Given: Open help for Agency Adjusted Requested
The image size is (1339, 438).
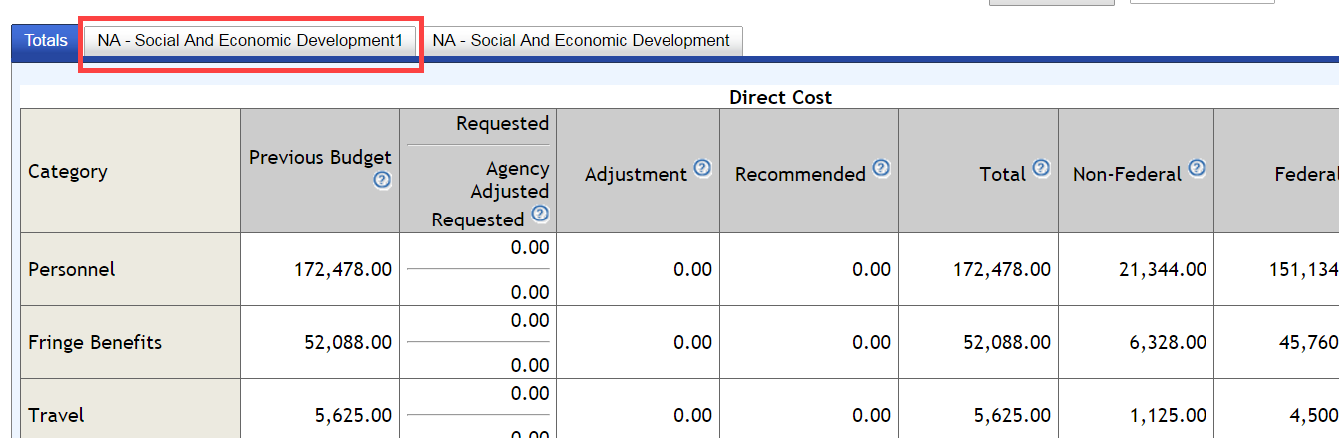Looking at the screenshot, I should (540, 214).
